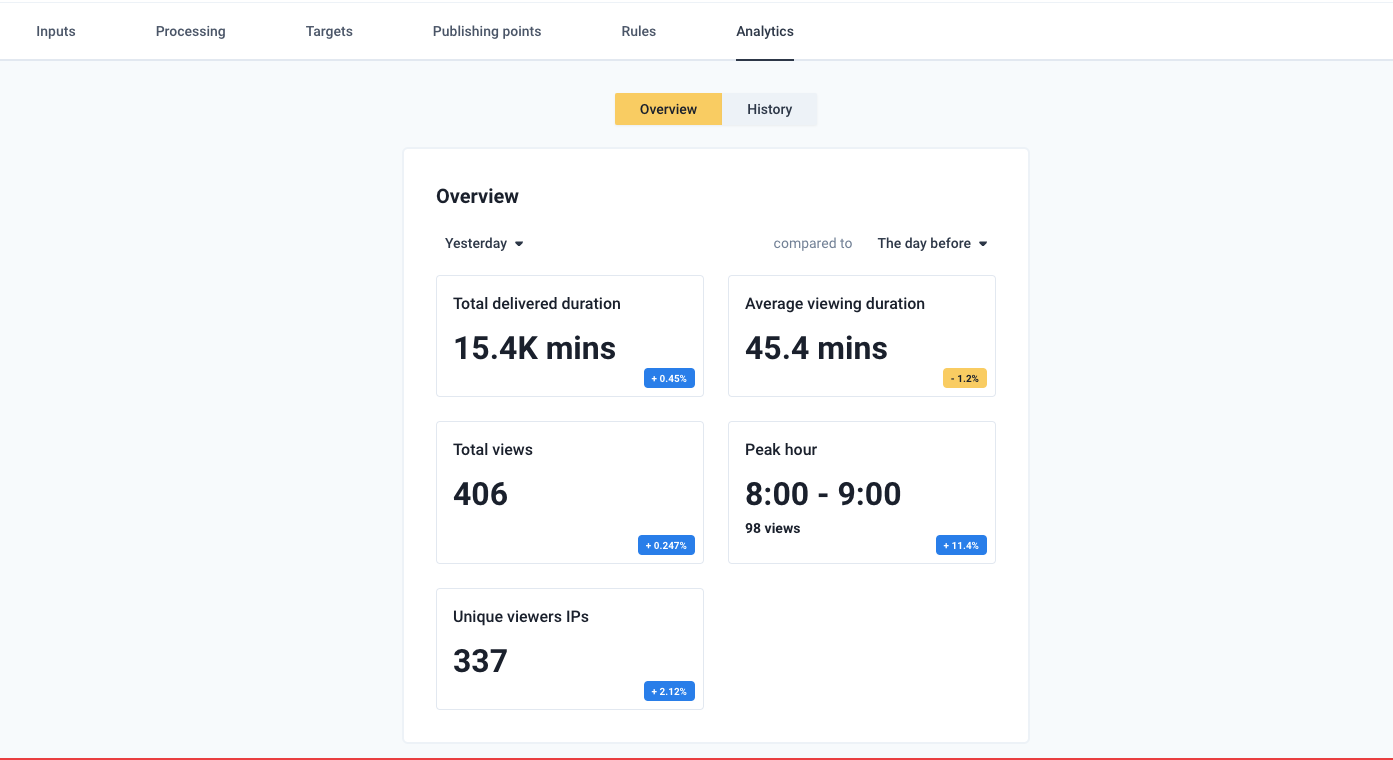Click the 'Total delivered duration' label

click(537, 304)
